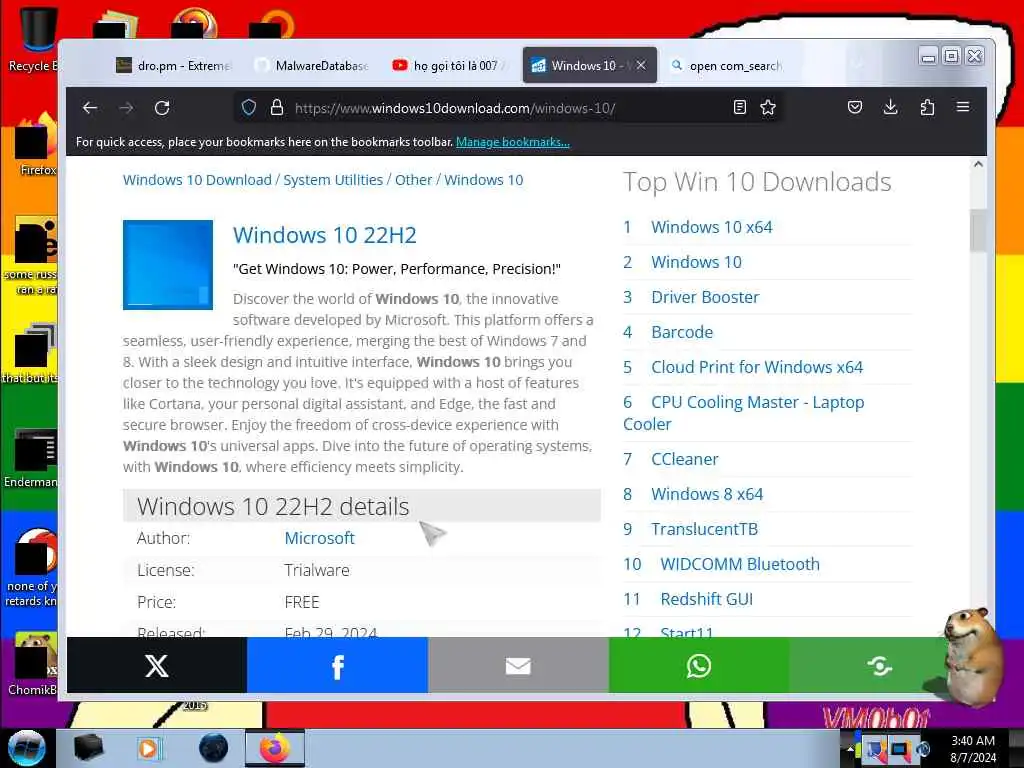Screen dimensions: 1024x768
Task: Share page on X
Action: pyautogui.click(x=157, y=665)
